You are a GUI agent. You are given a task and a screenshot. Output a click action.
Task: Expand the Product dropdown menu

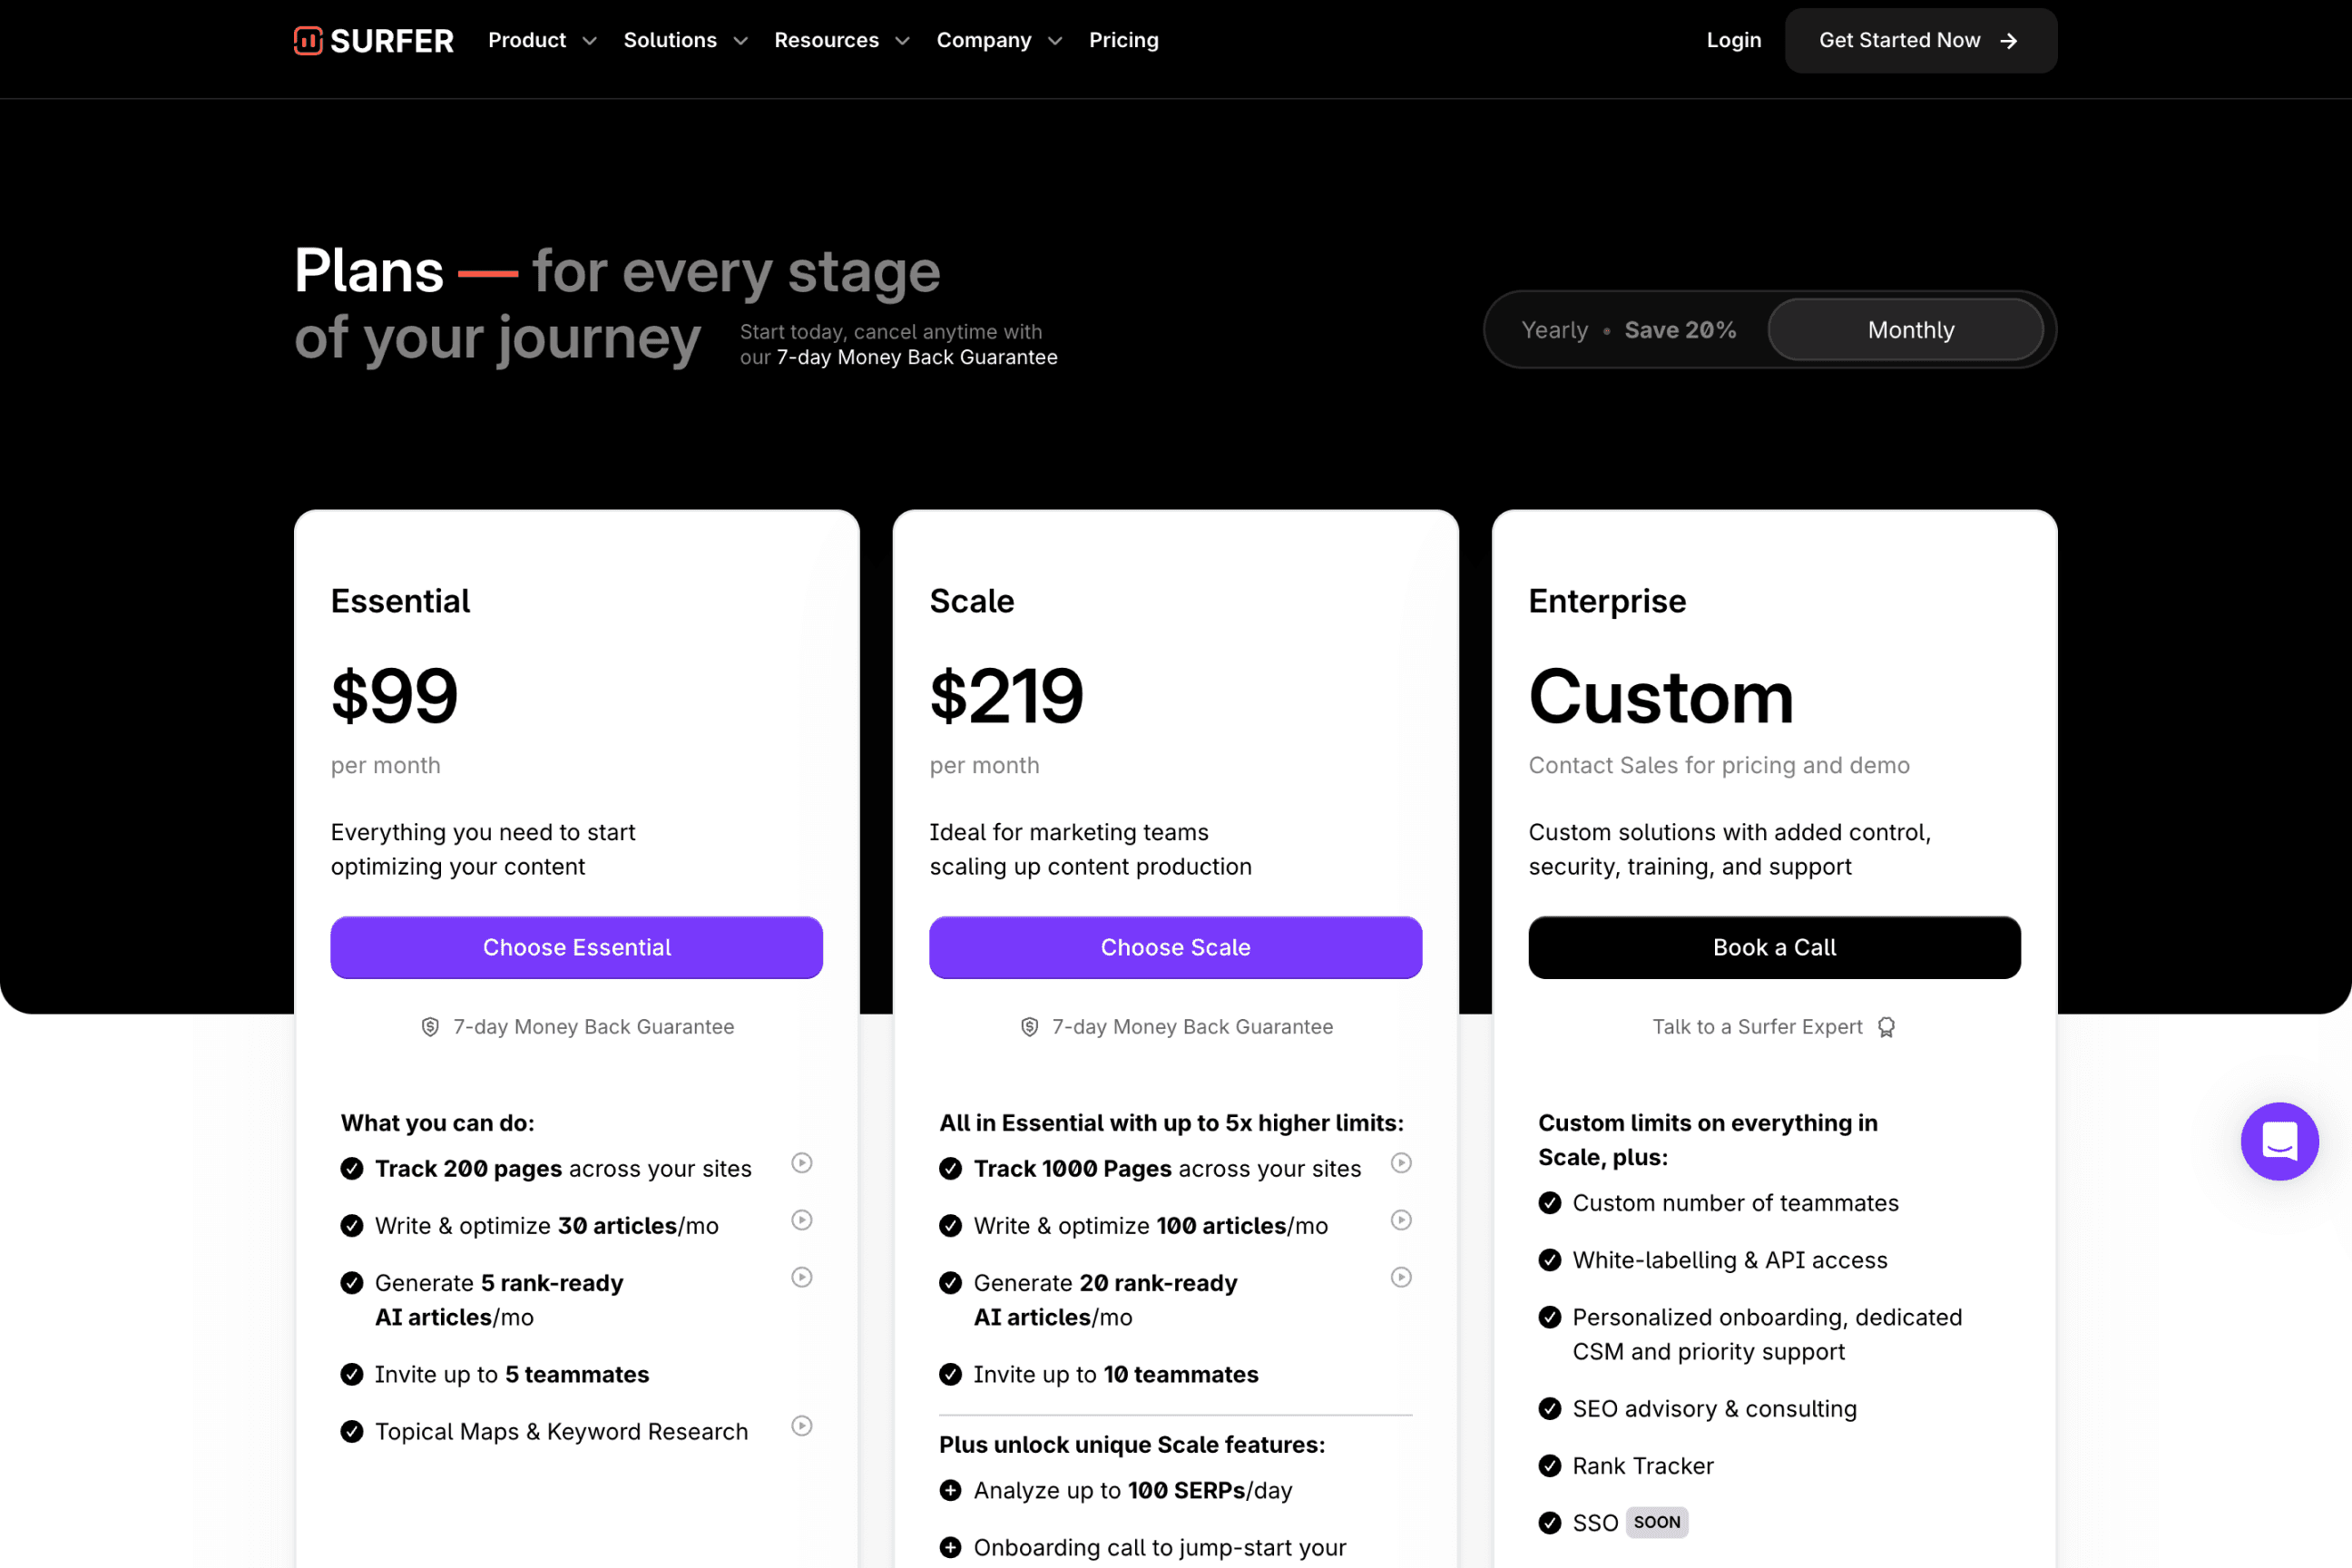pyautogui.click(x=542, y=40)
